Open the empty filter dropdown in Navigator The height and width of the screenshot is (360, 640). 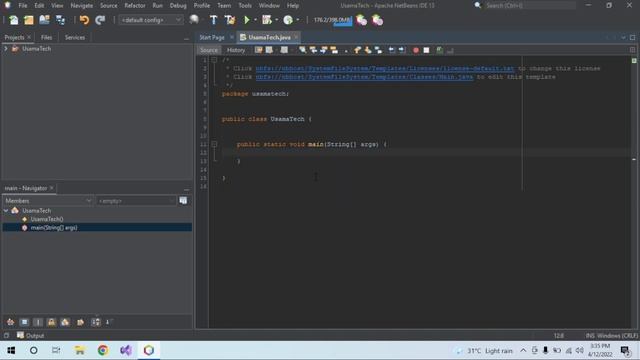[136, 201]
